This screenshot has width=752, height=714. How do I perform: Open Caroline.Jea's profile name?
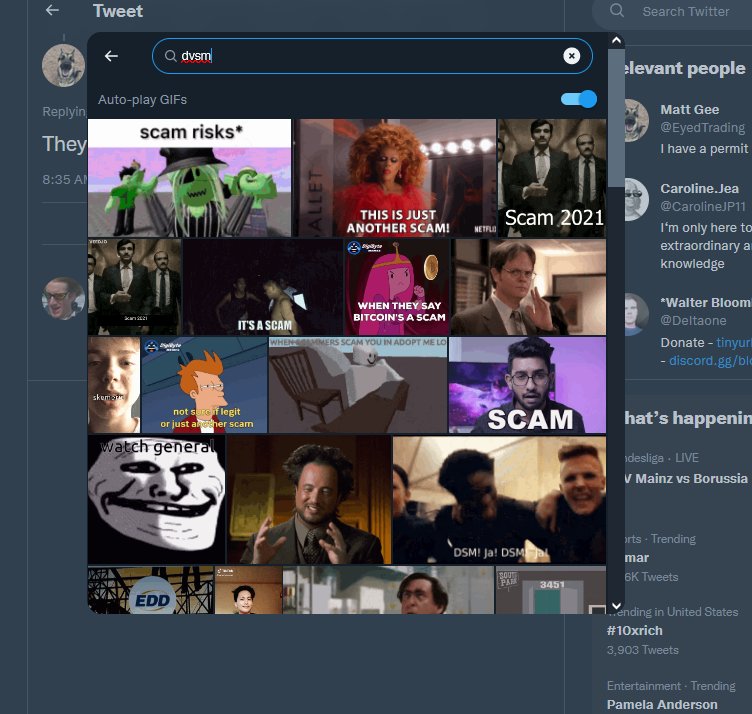699,188
